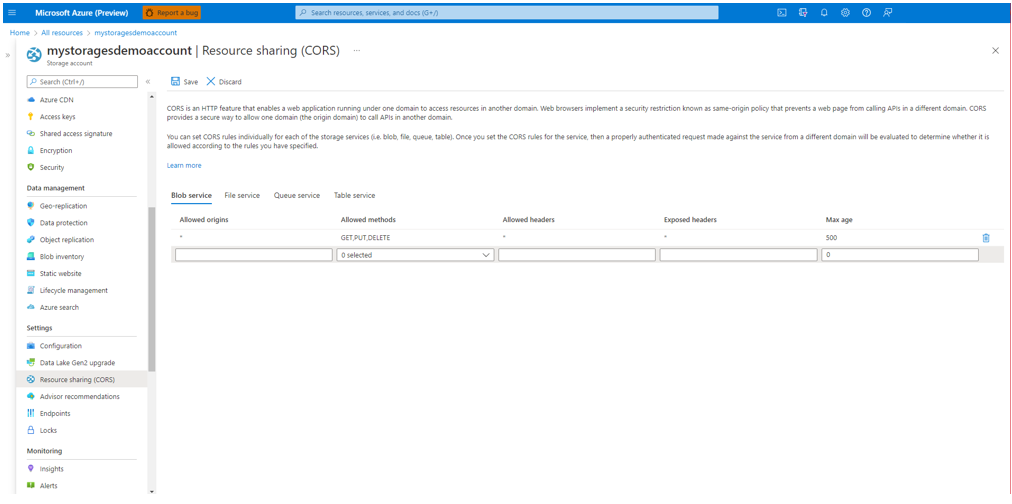Screen dimensions: 1012x504
Task: Switch to the File service tab
Action: click(x=242, y=195)
